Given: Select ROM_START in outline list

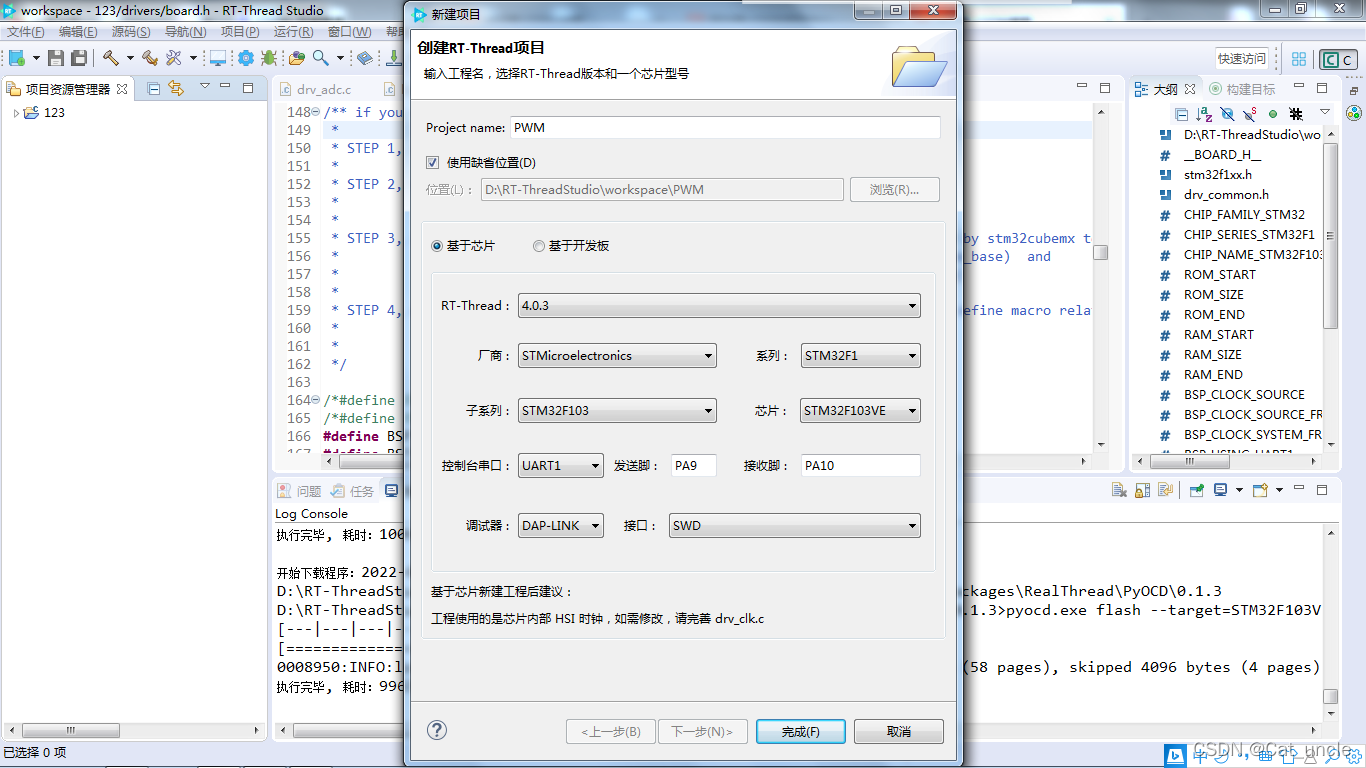Looking at the screenshot, I should click(x=1220, y=275).
